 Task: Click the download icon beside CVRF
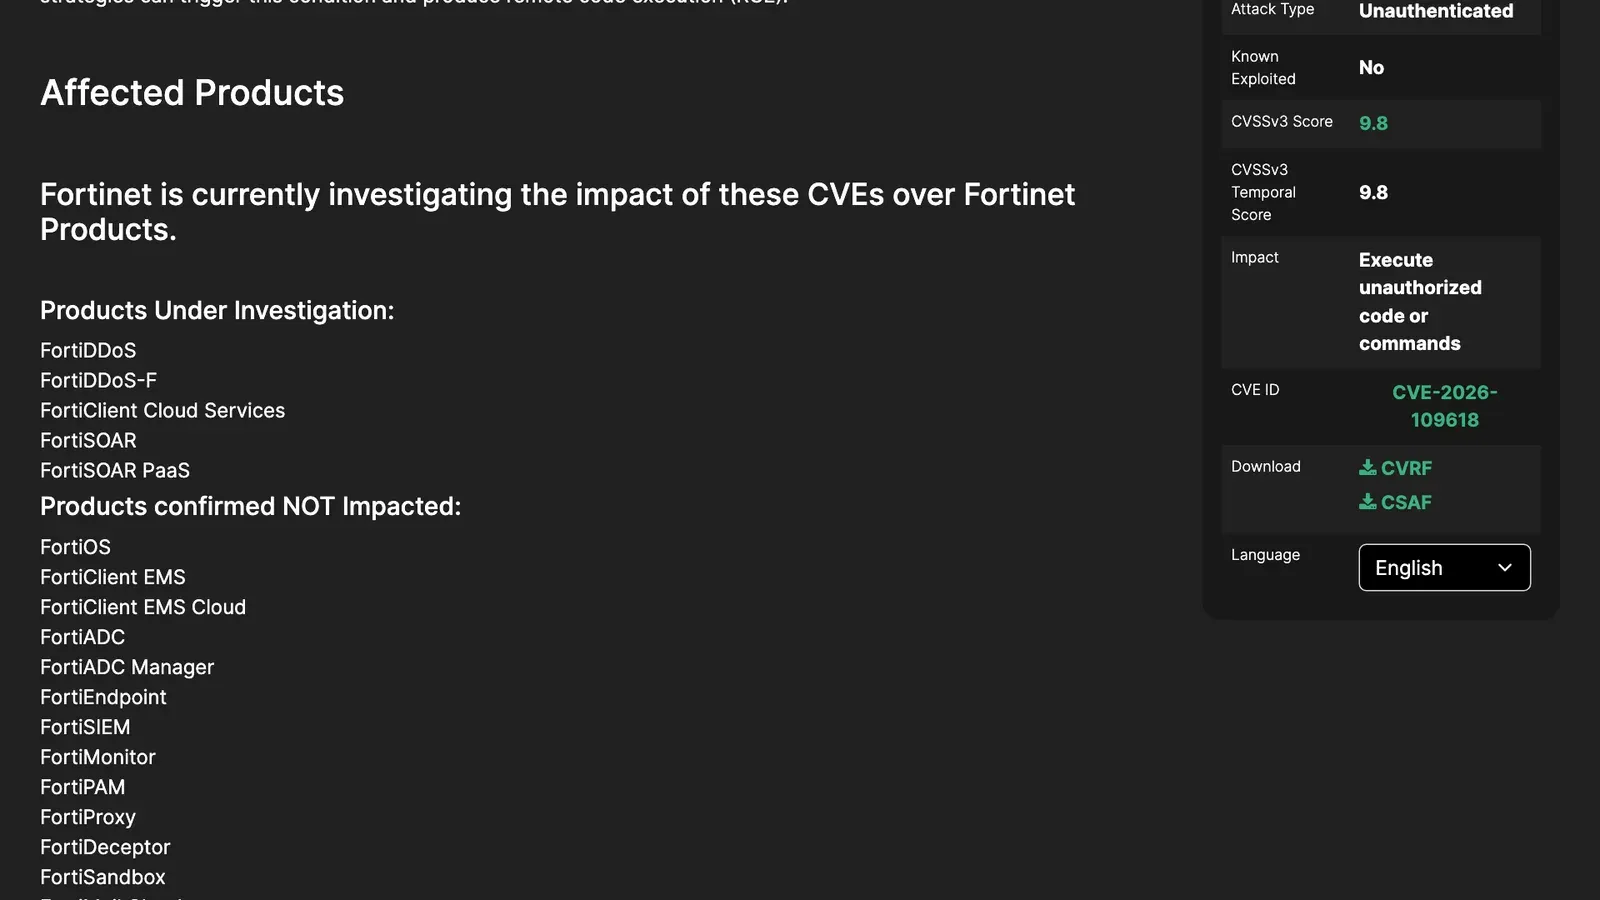coord(1367,468)
